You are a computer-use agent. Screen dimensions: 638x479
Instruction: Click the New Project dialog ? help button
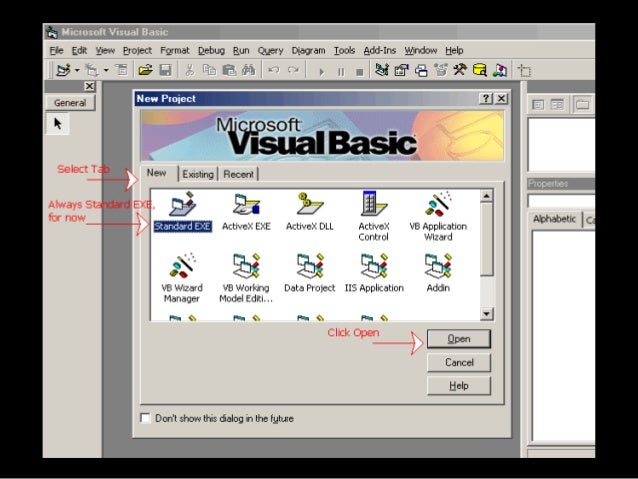click(486, 98)
